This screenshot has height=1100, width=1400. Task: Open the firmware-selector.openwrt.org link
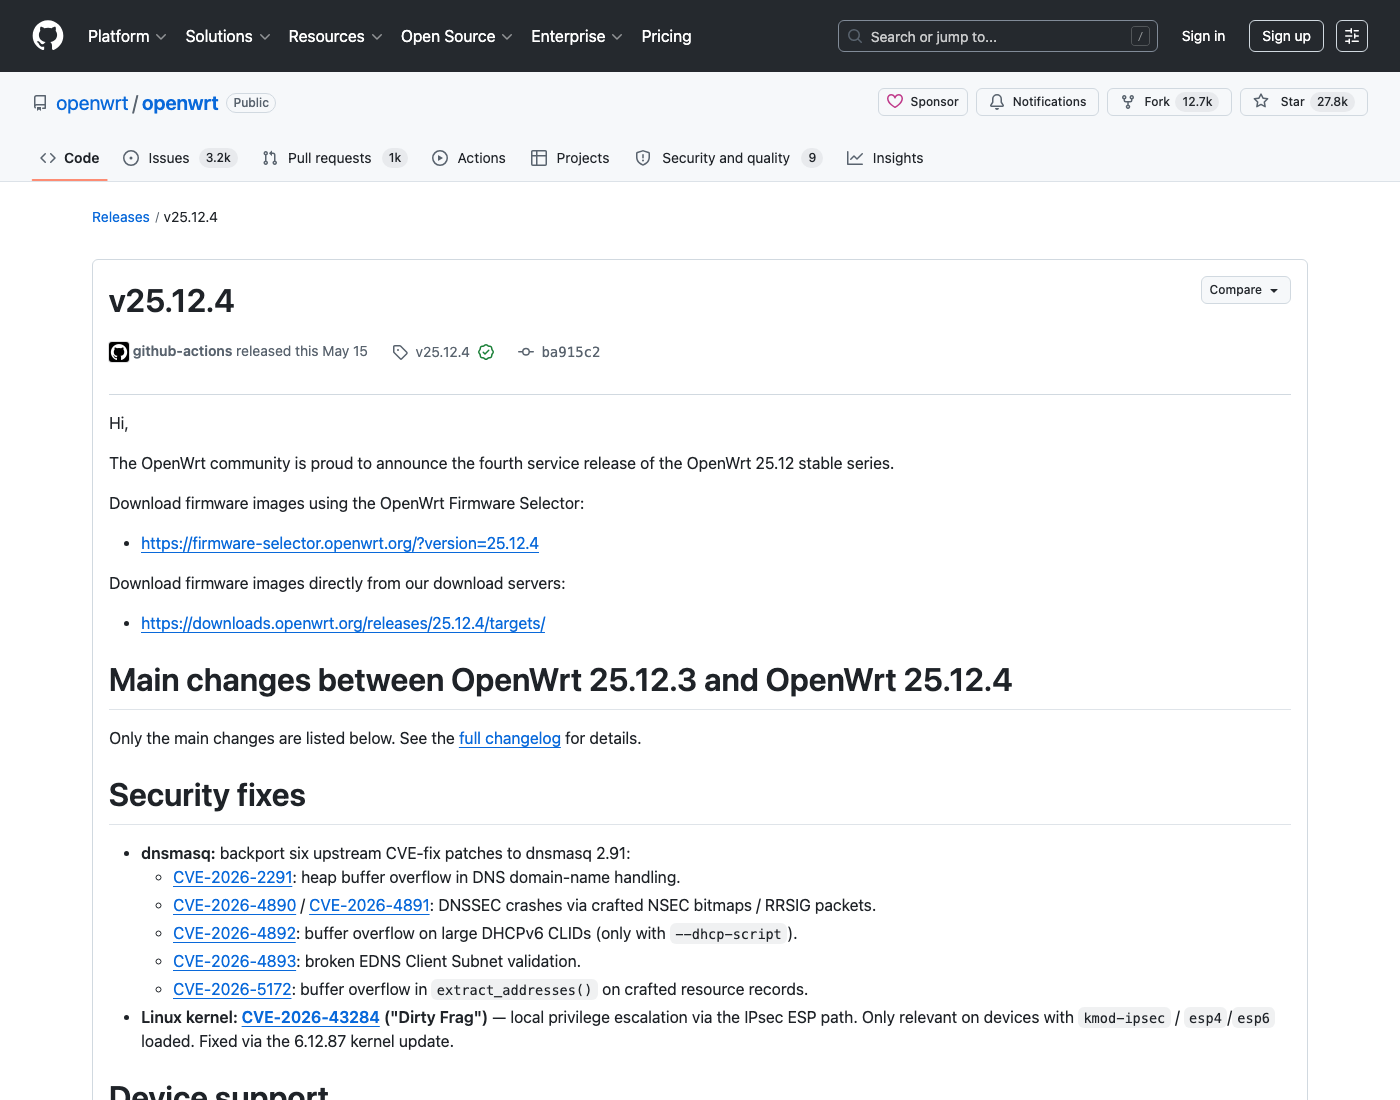tap(340, 543)
